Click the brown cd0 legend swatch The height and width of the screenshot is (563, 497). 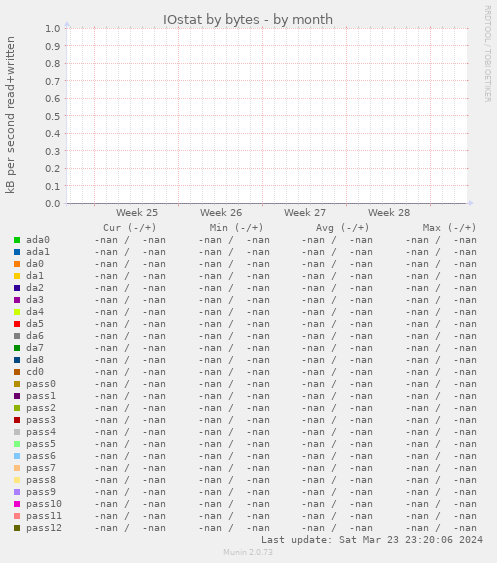tap(17, 372)
